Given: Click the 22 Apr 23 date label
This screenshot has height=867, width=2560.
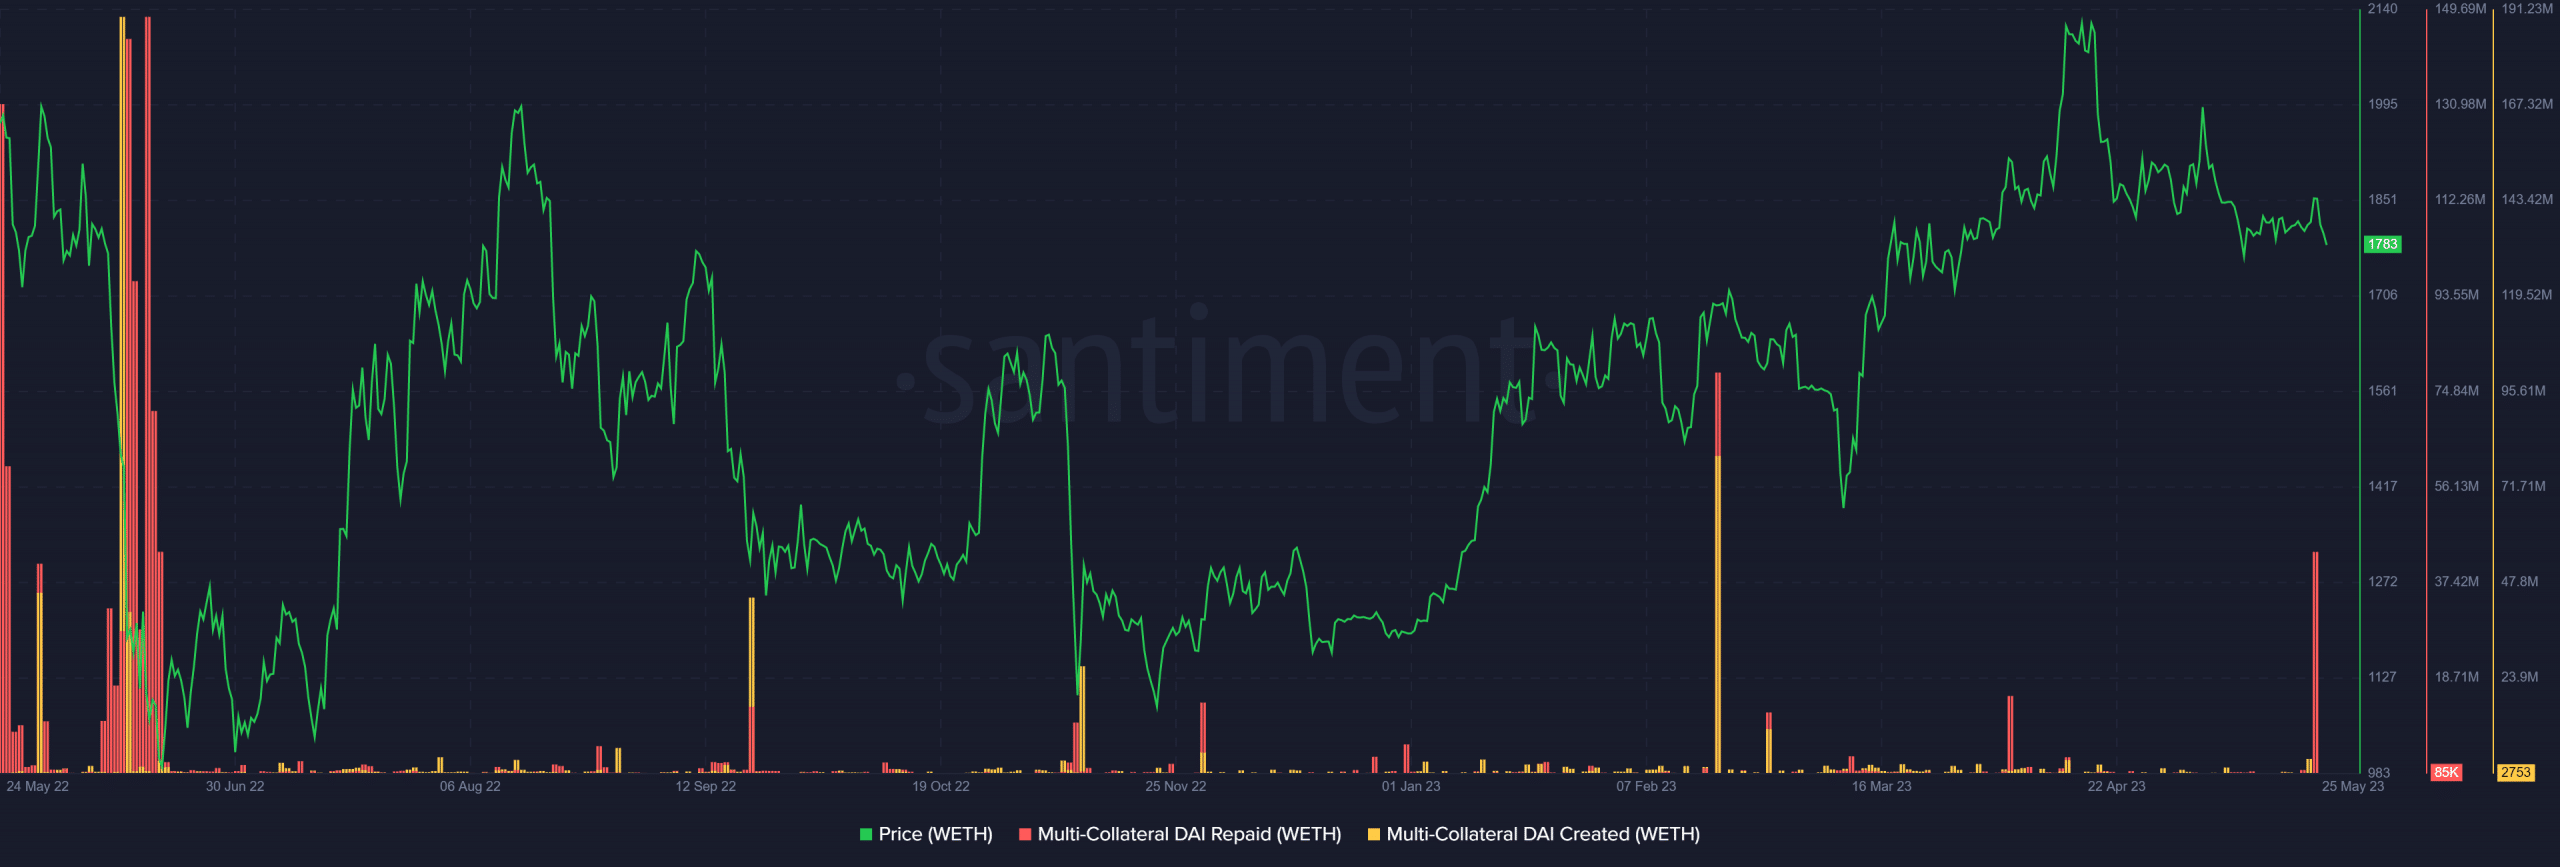Looking at the screenshot, I should tap(2116, 786).
